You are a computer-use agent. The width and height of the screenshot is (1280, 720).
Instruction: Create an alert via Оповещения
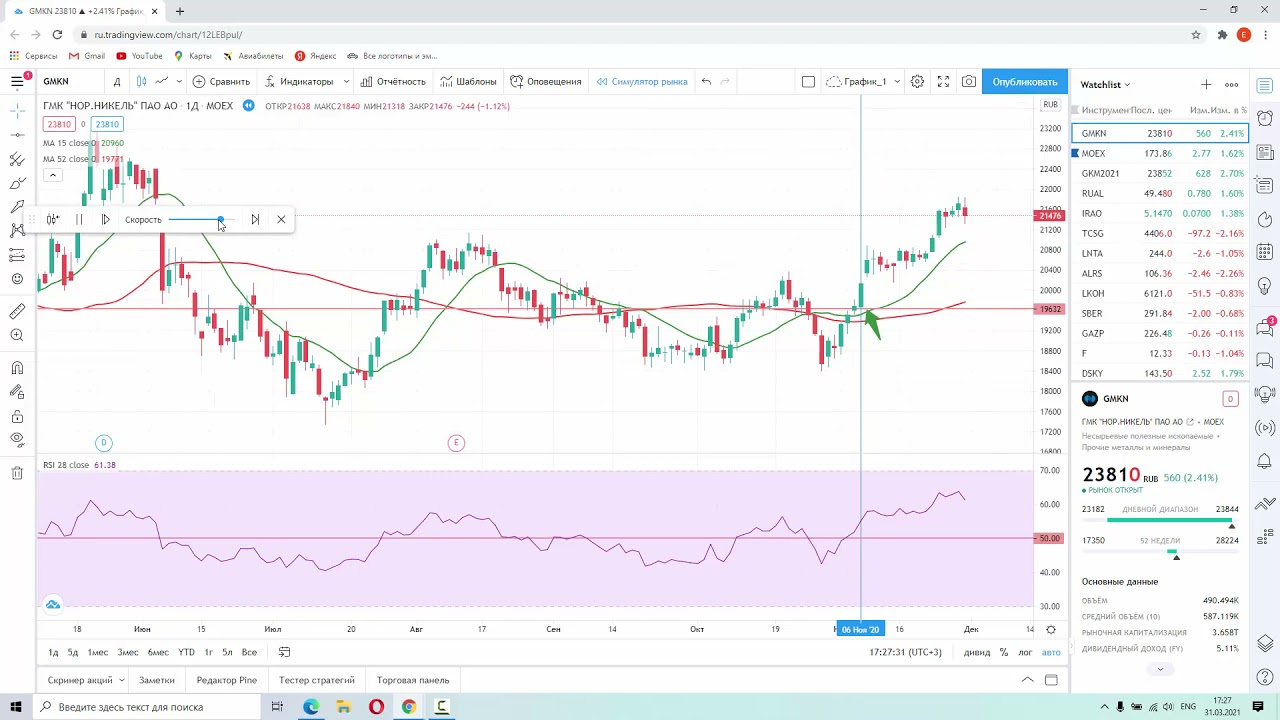(x=545, y=82)
